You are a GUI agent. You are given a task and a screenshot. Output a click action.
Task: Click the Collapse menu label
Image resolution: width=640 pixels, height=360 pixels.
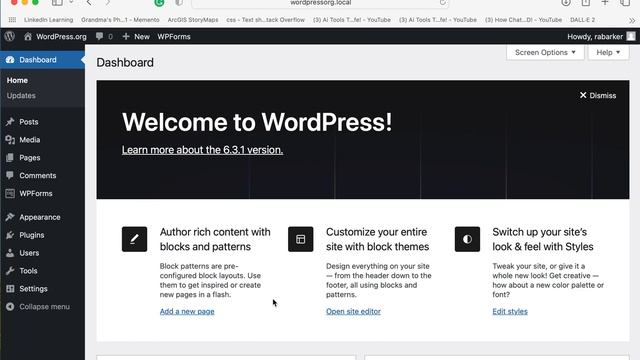44,307
